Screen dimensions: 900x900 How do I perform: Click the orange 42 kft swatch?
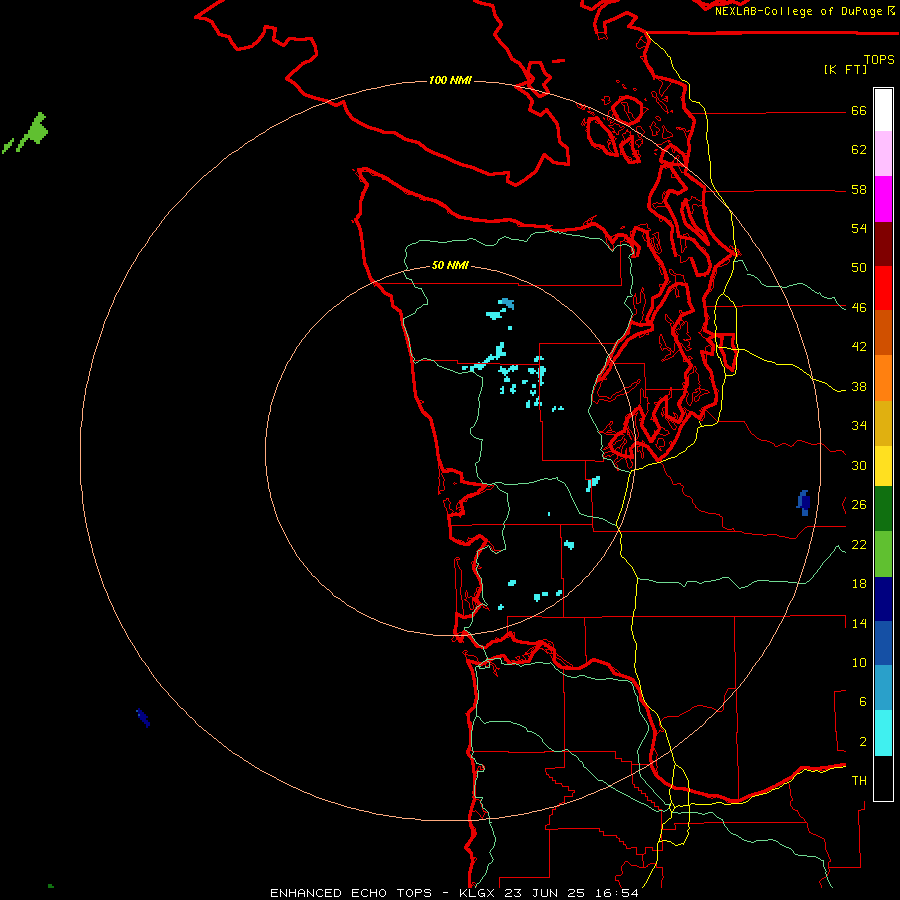pos(883,378)
